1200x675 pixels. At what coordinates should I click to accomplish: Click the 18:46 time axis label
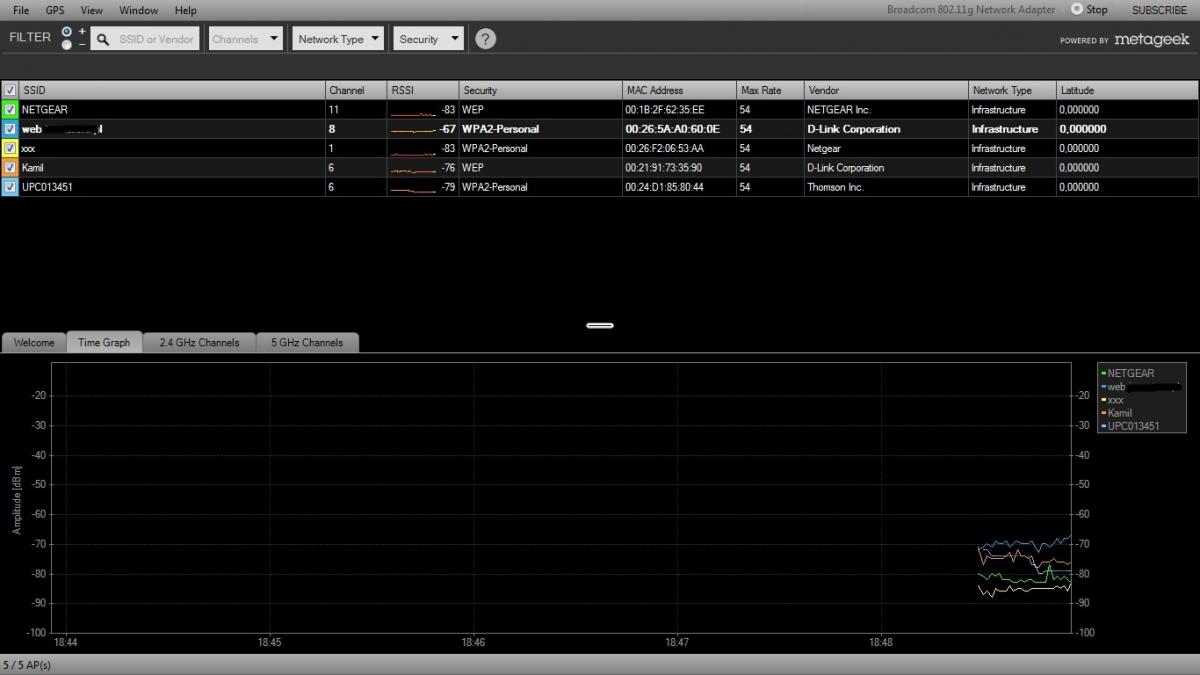pyautogui.click(x=473, y=643)
